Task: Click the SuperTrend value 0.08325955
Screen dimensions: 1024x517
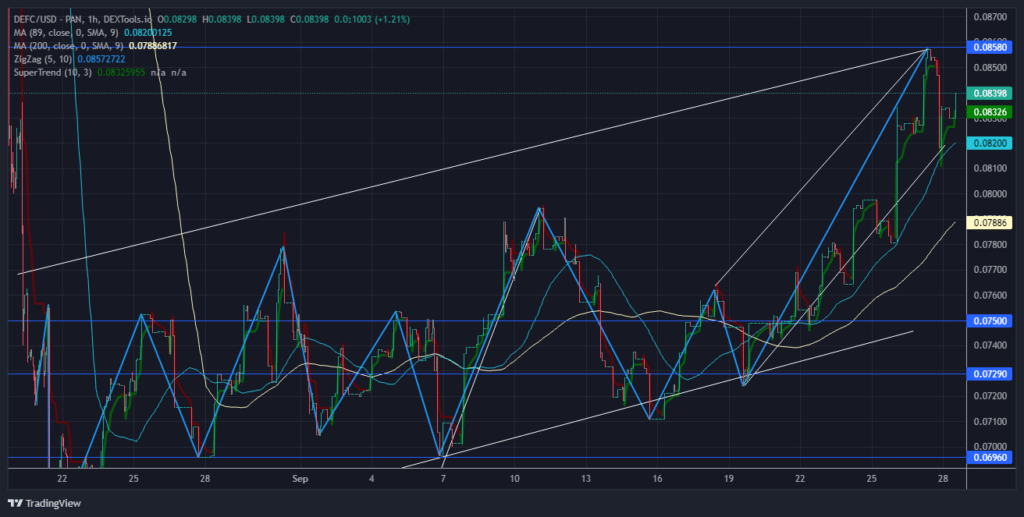Action: (121, 72)
